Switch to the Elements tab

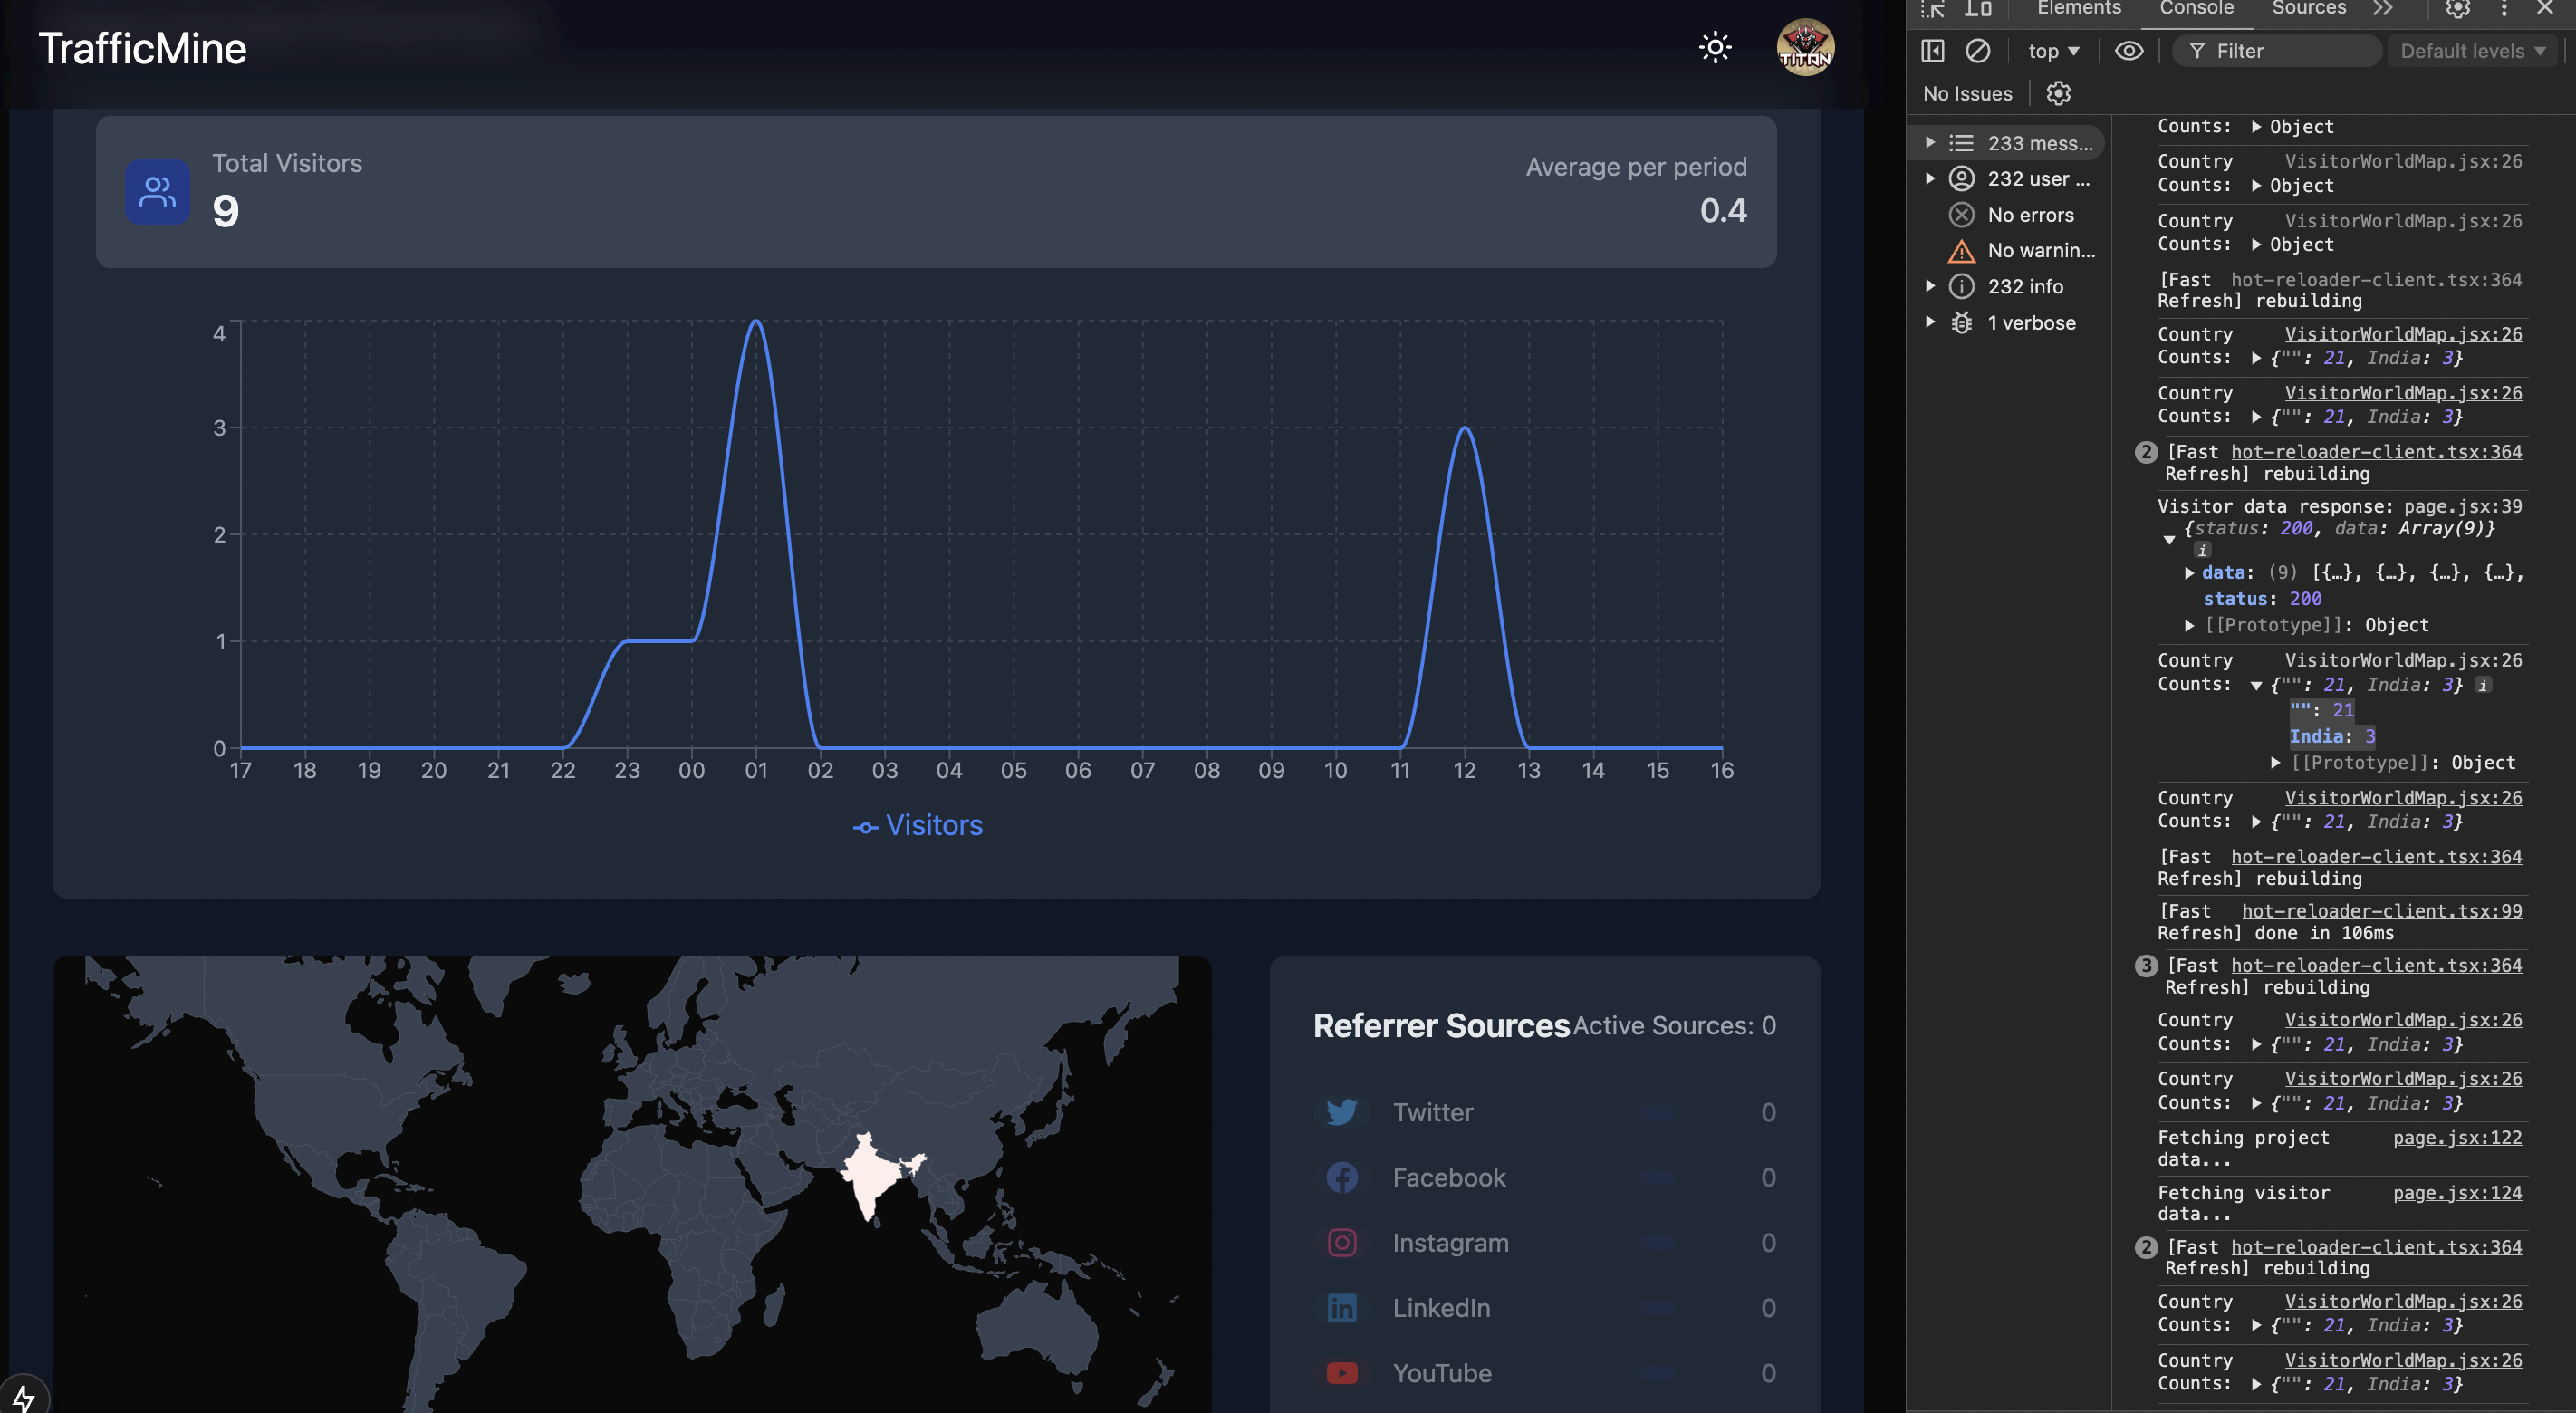(x=2078, y=9)
